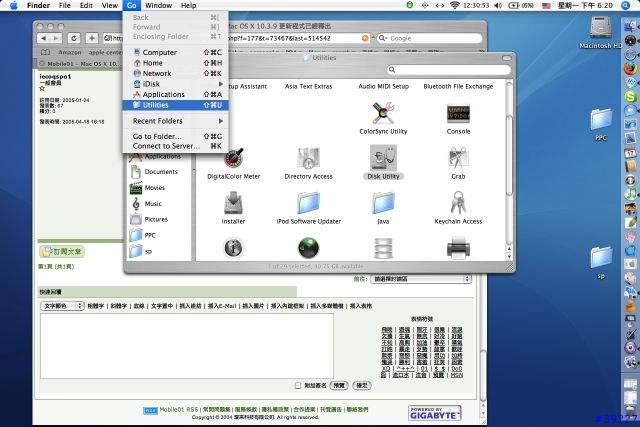Image resolution: width=640 pixels, height=427 pixels.
Task: Open the 文字顏色 dropdown
Action: [x=62, y=306]
